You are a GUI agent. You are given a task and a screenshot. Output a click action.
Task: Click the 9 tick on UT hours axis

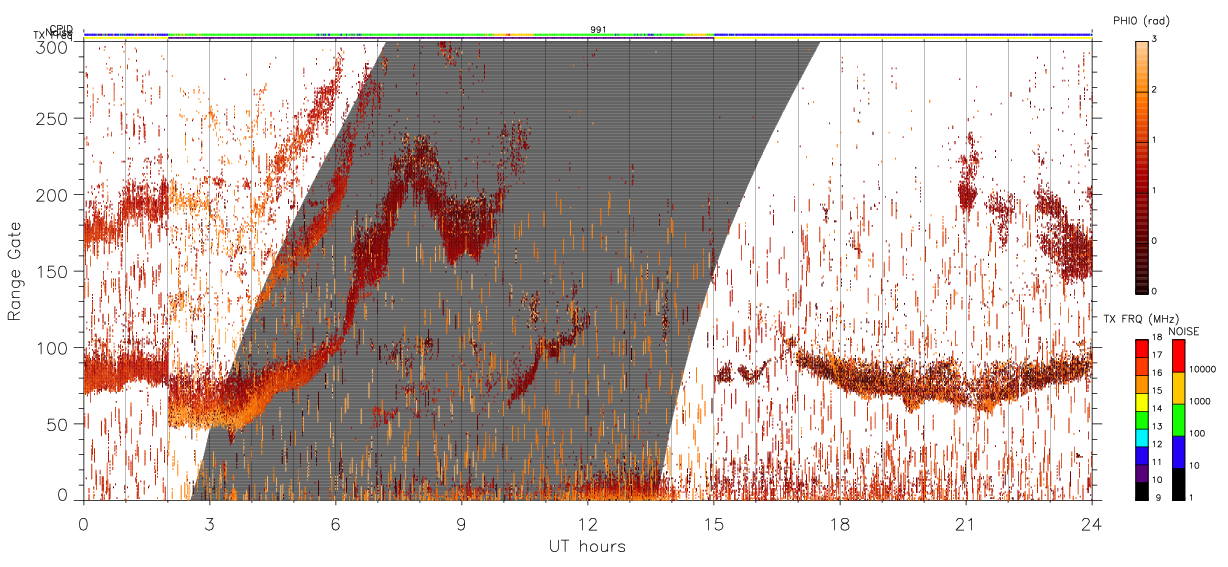(x=461, y=523)
